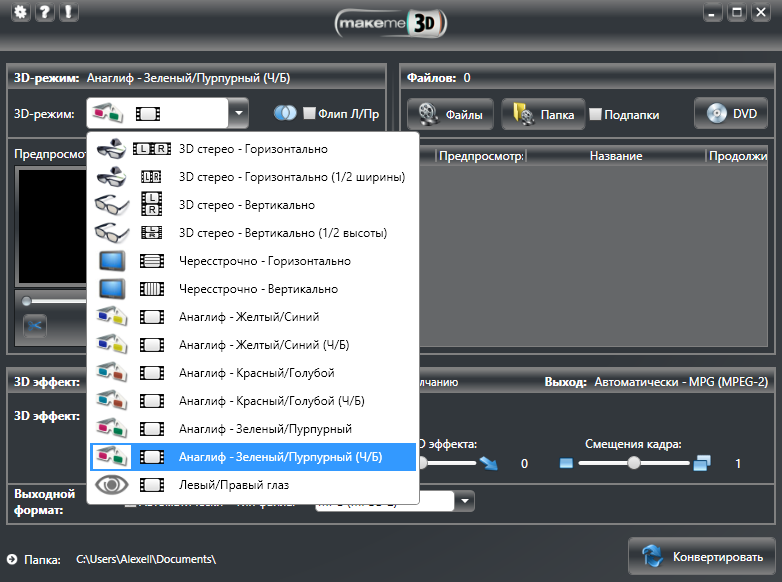Click the refresh icon on Конвертировать button
Viewport: 782px width, 582px height.
coord(652,556)
